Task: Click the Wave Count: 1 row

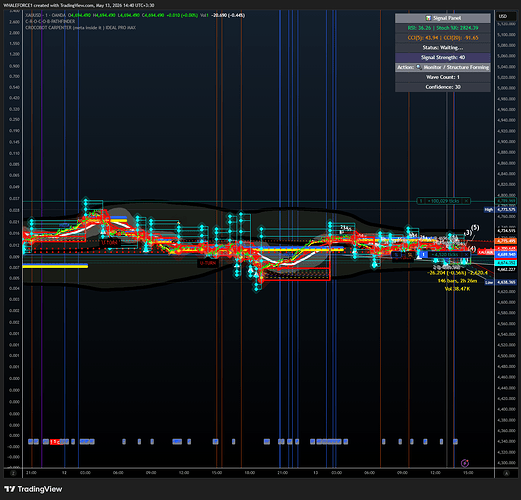Action: (443, 77)
